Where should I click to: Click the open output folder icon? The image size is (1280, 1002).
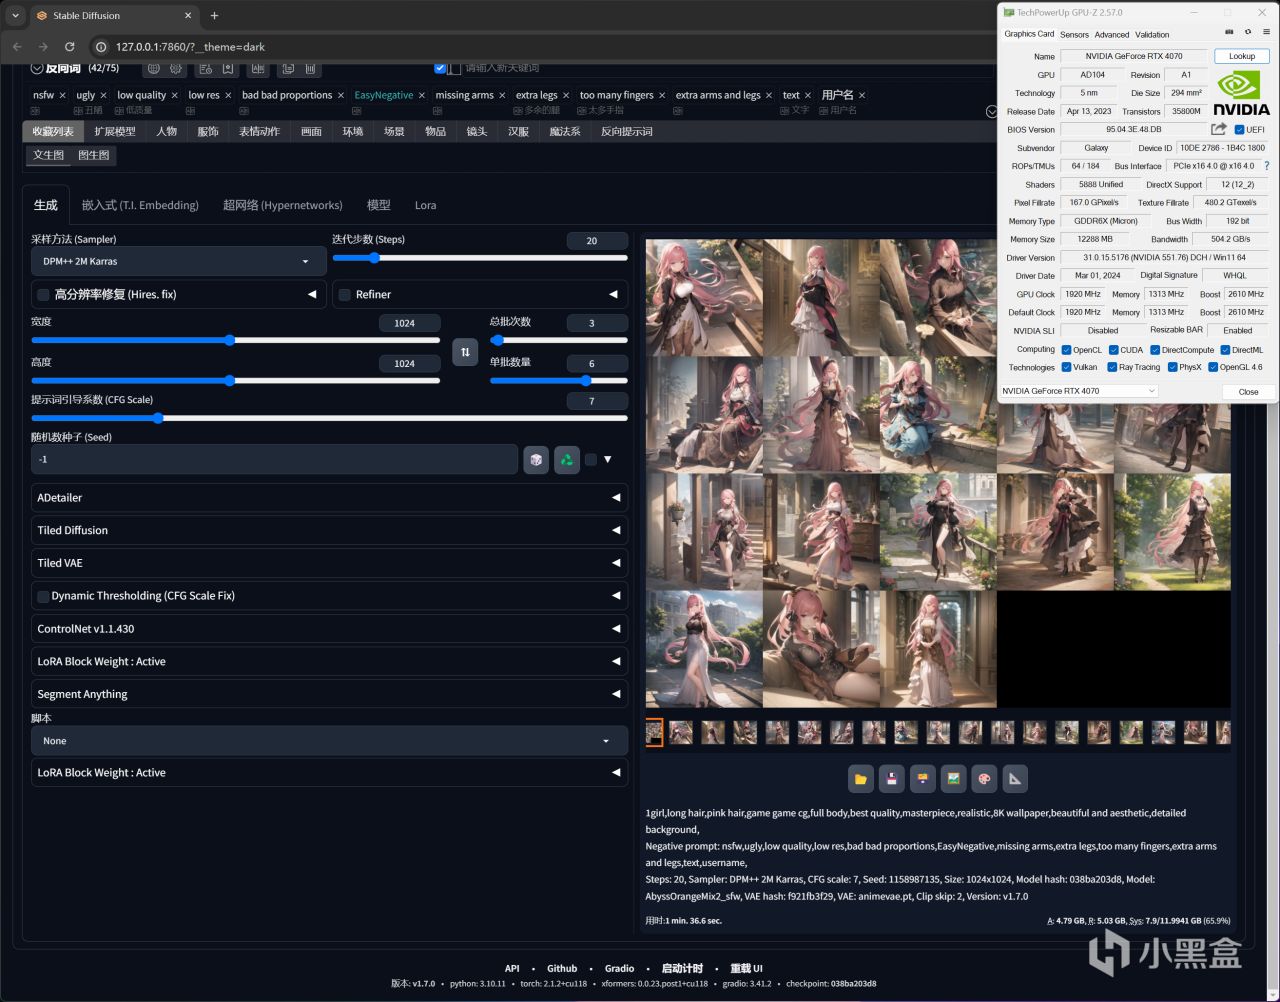pyautogui.click(x=860, y=779)
